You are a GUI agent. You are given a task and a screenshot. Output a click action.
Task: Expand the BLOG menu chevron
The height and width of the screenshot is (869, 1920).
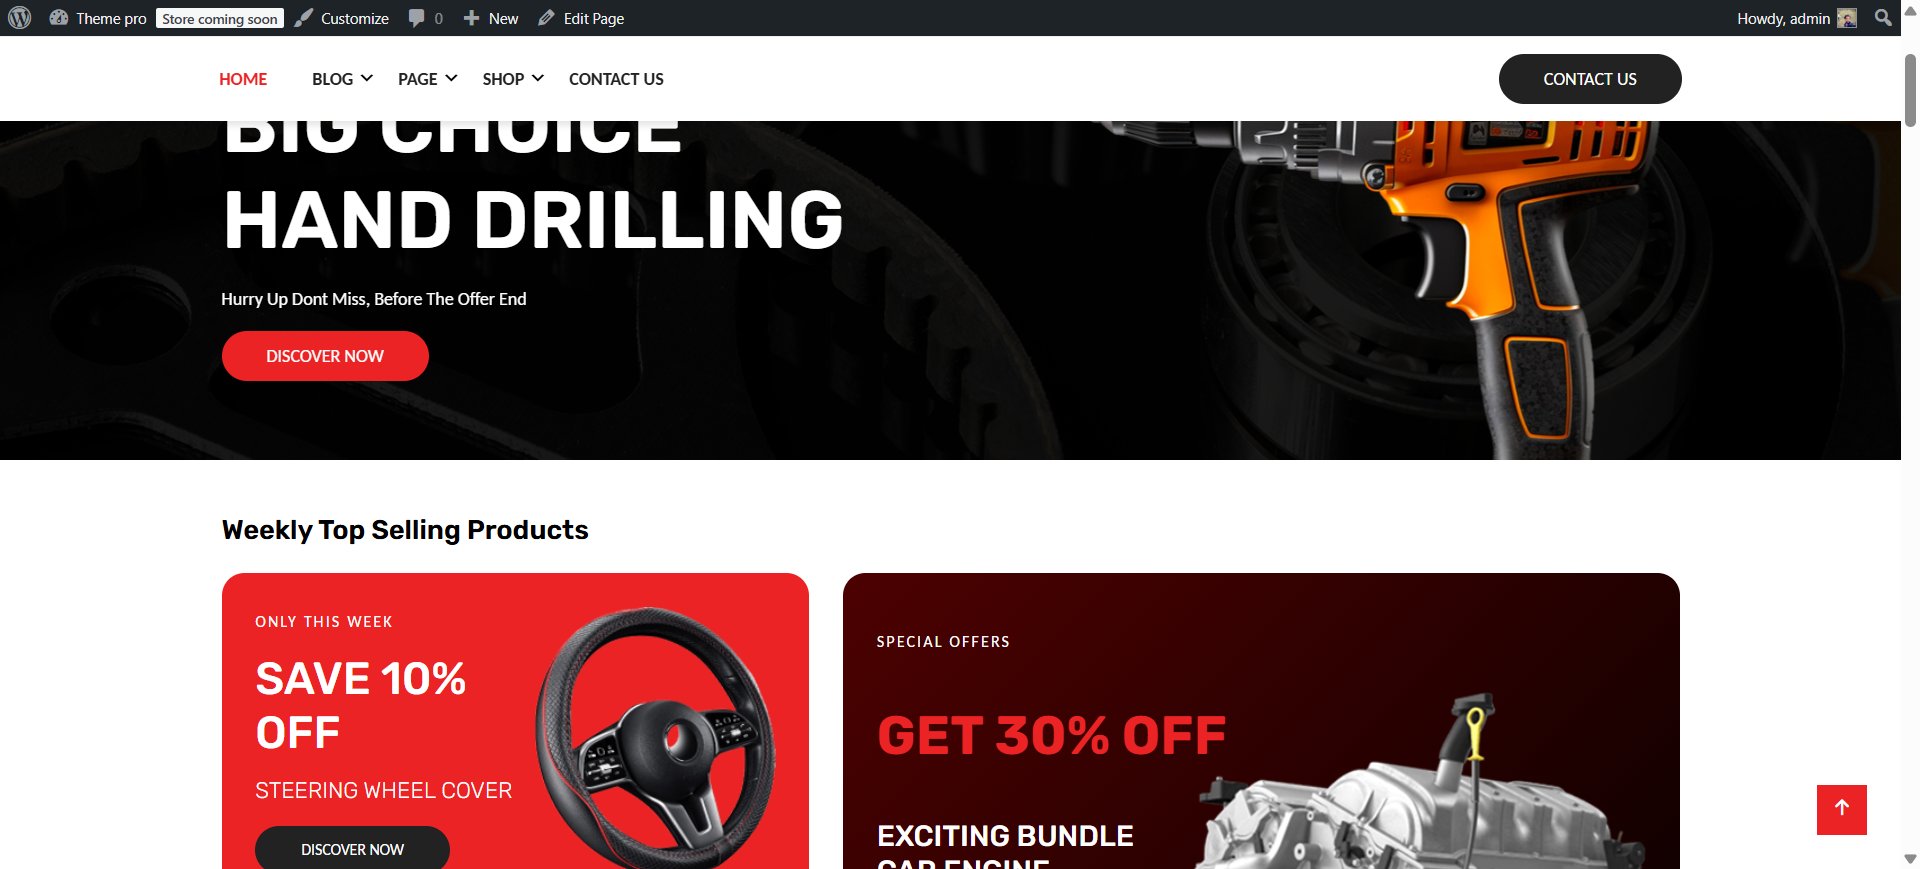[367, 78]
